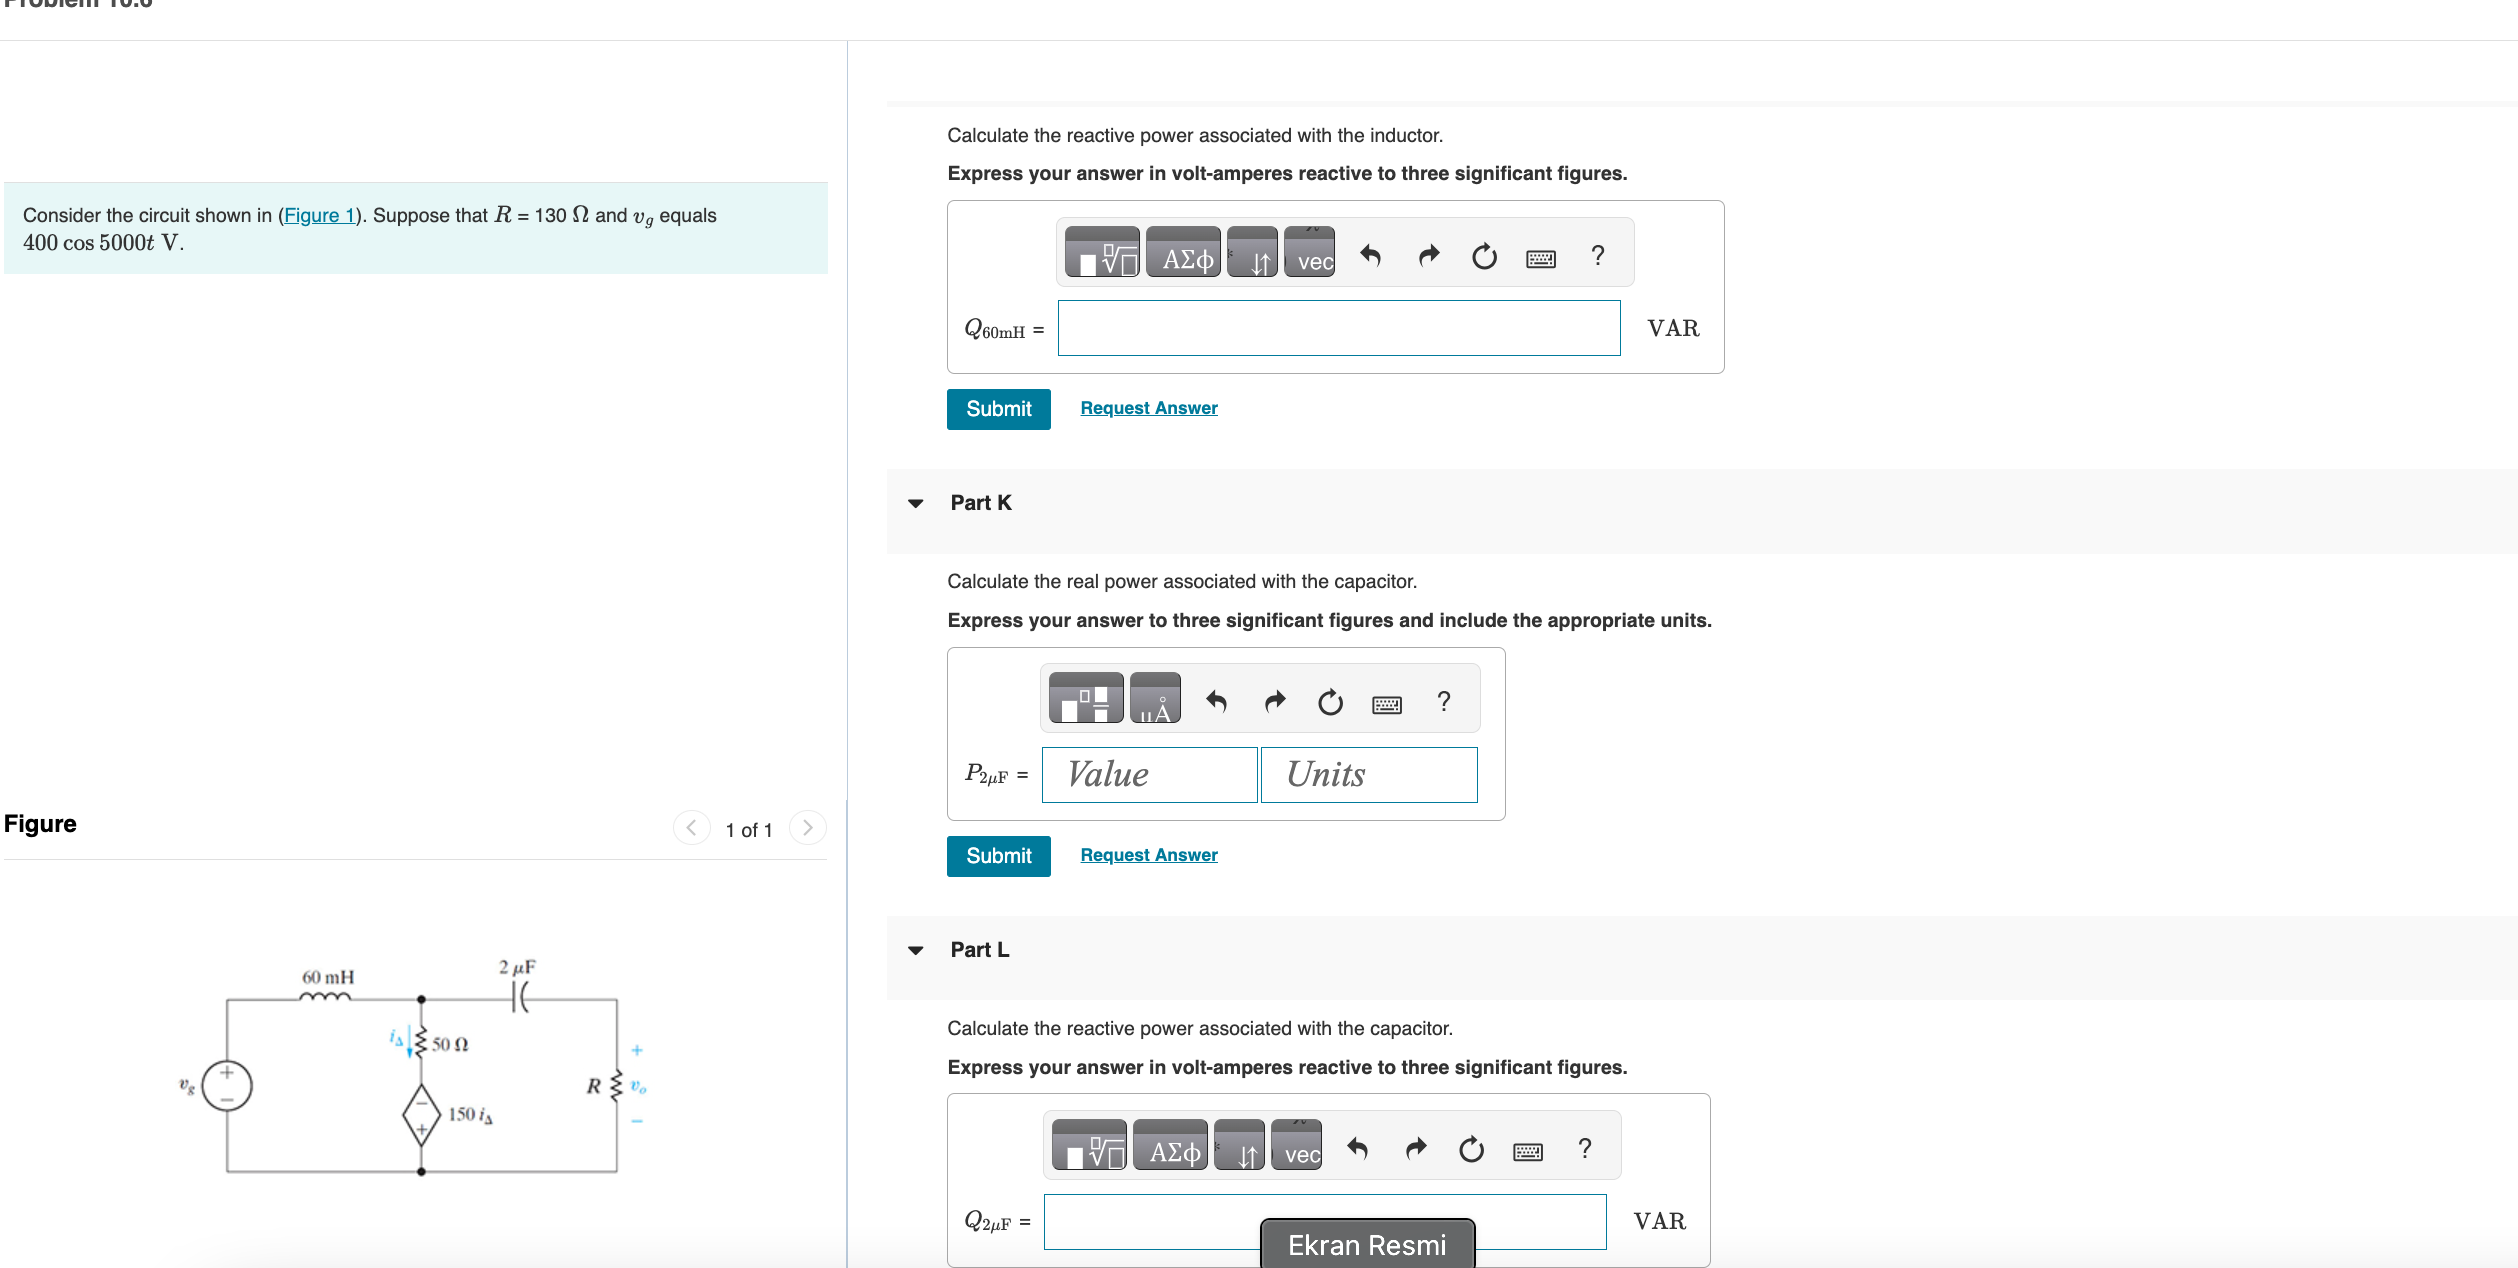This screenshot has width=2518, height=1268.
Task: Click the next figure arrow
Action: point(807,827)
